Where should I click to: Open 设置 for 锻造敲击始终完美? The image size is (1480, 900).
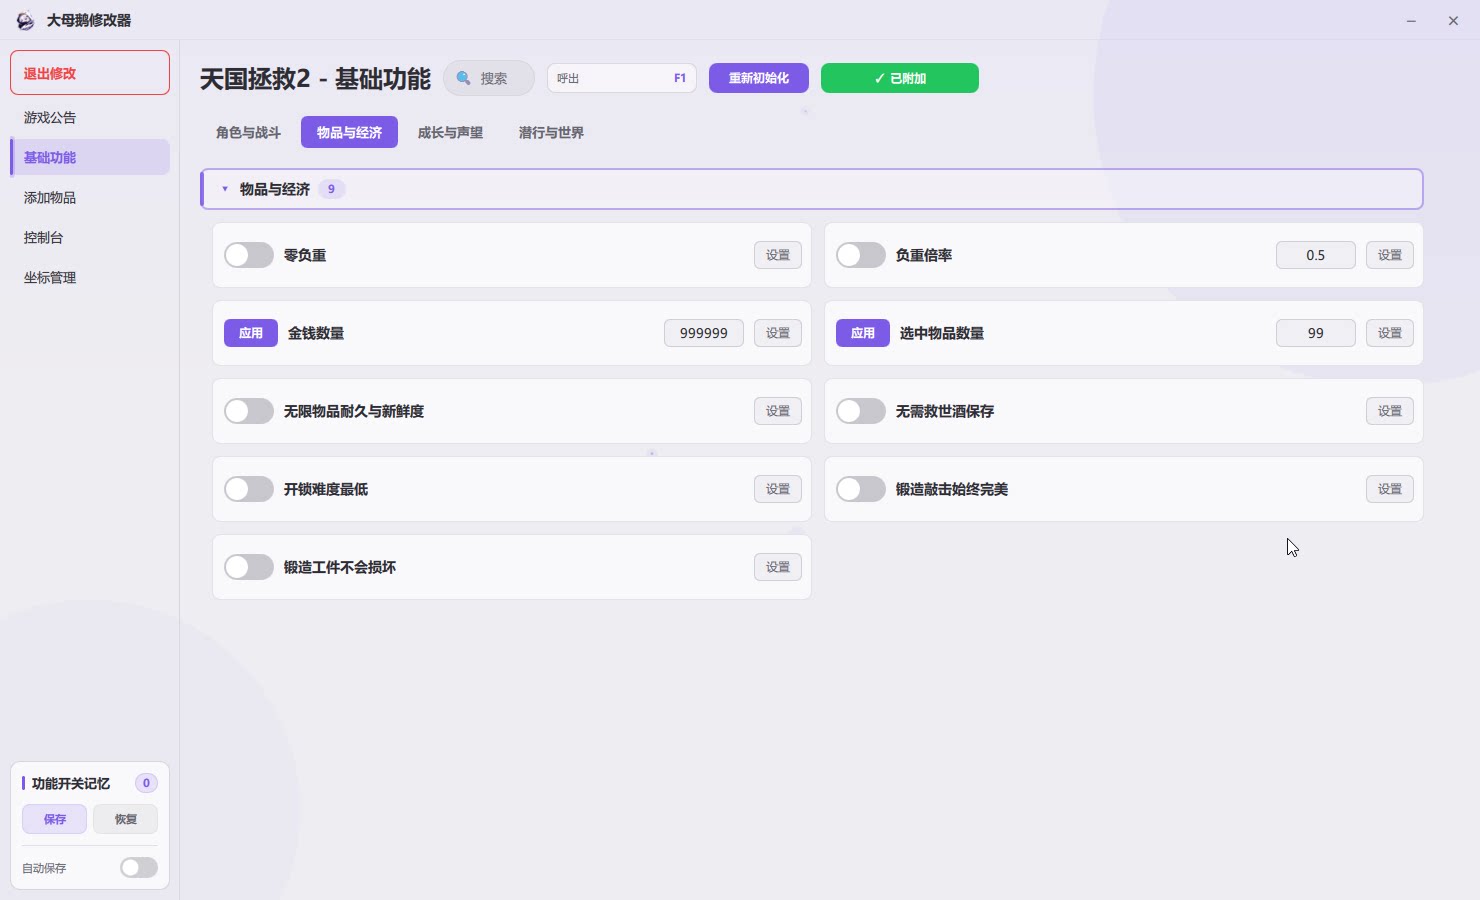tap(1390, 489)
